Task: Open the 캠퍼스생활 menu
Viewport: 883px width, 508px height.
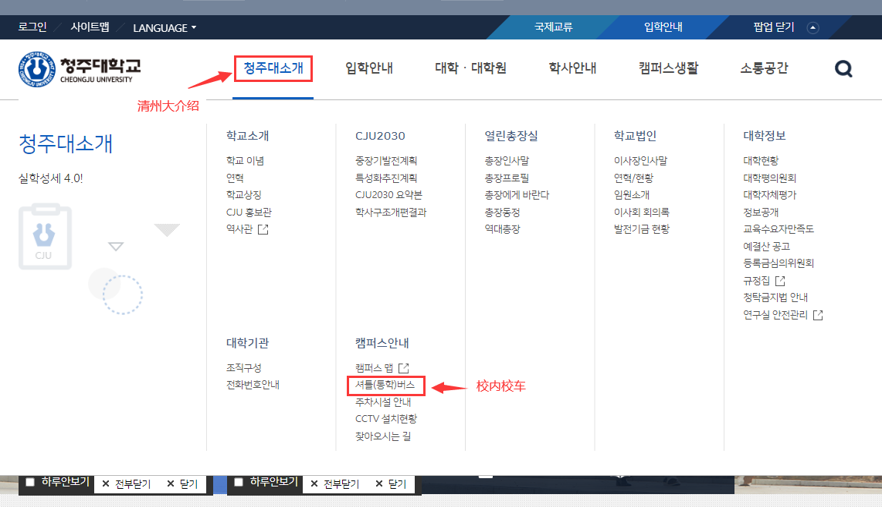Action: [668, 68]
